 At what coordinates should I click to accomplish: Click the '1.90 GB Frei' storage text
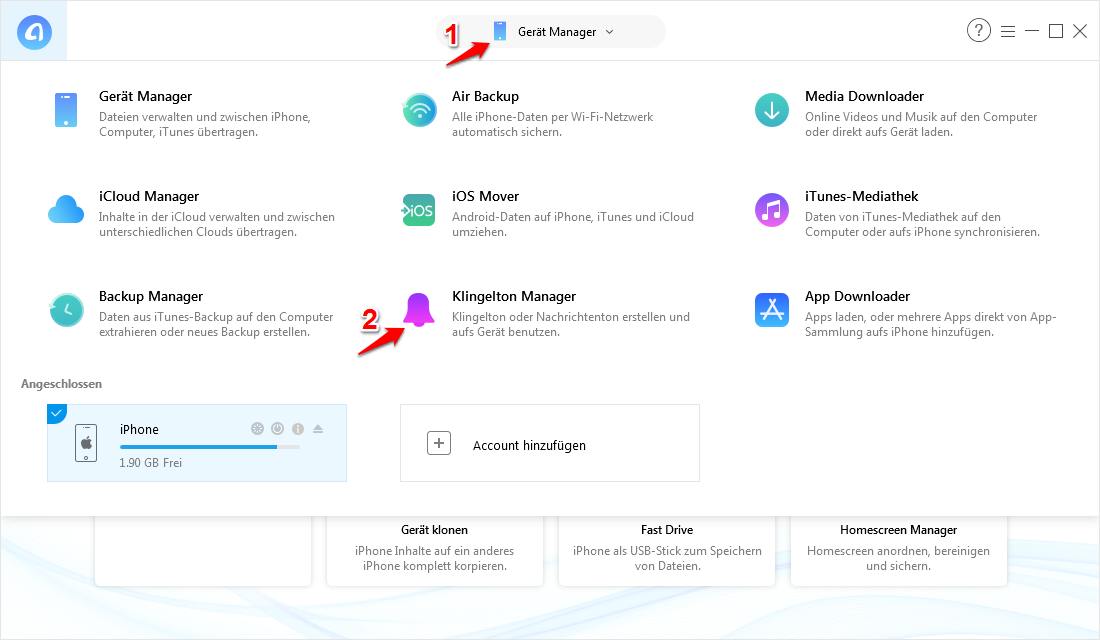(150, 463)
